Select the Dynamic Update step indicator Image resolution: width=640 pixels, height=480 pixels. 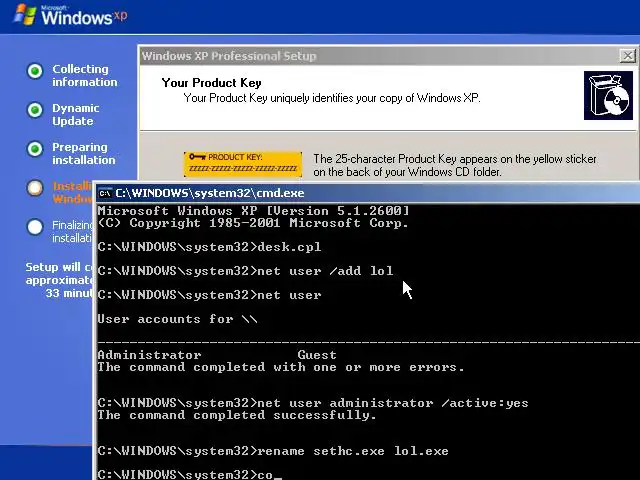coord(35,110)
